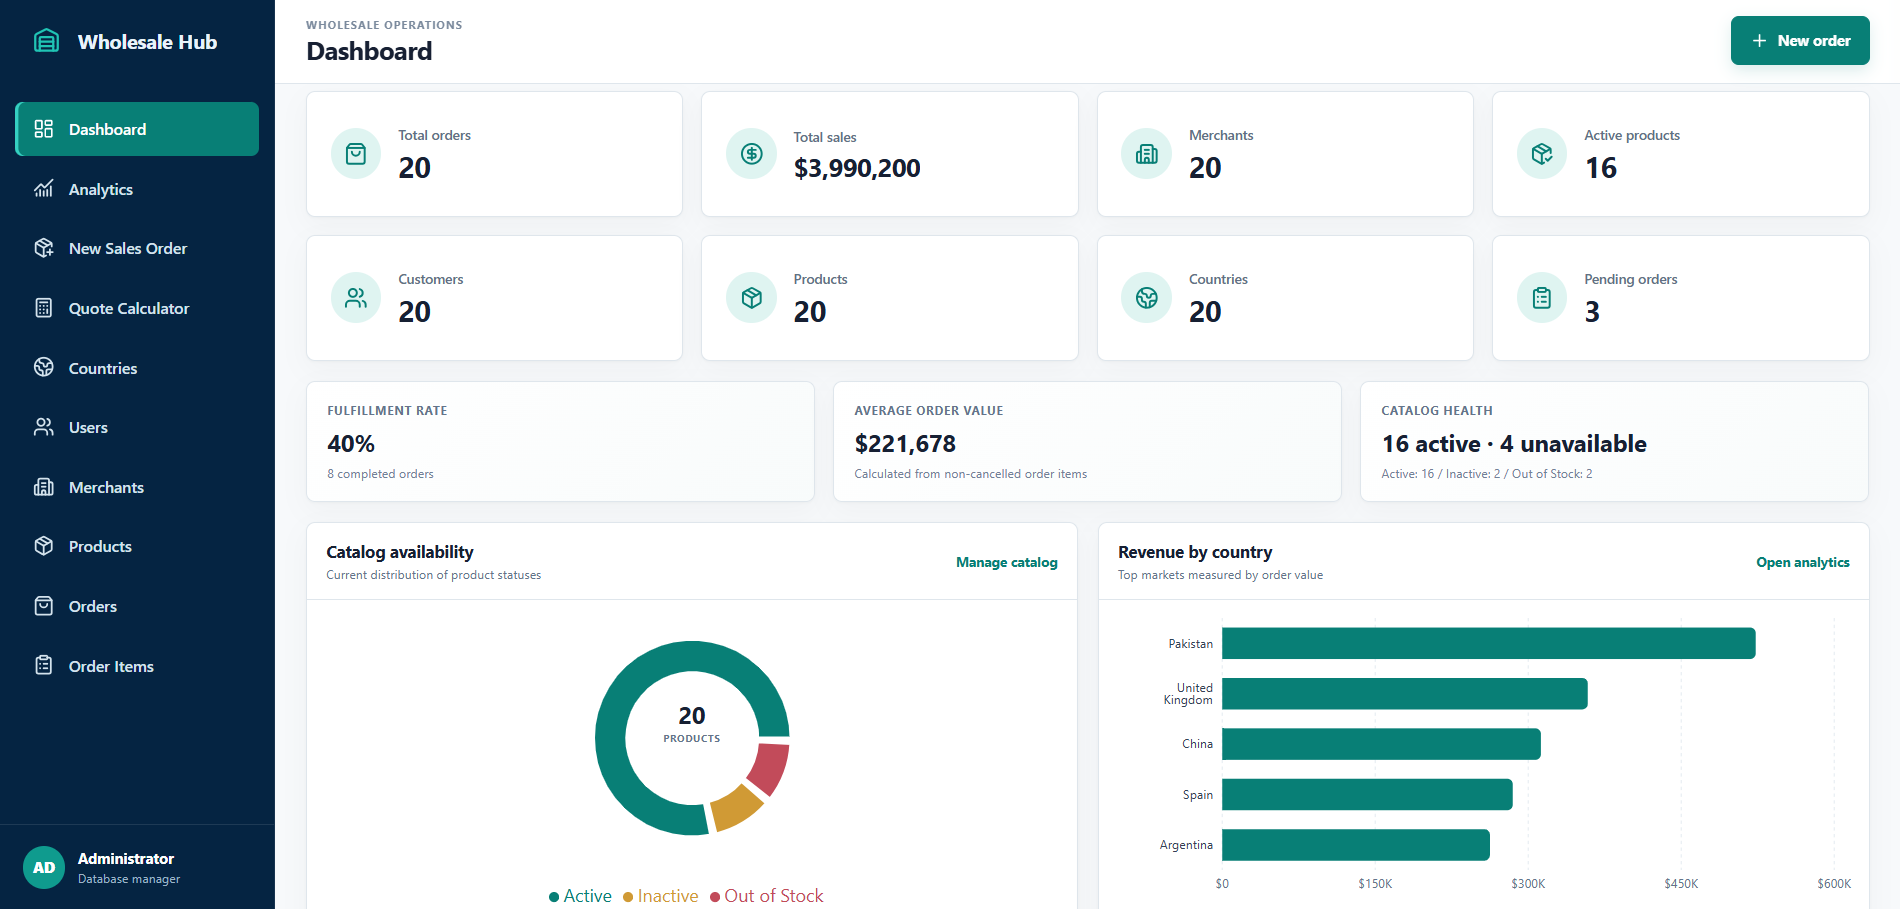This screenshot has width=1900, height=909.
Task: Go to Analytics in the sidebar
Action: pyautogui.click(x=137, y=189)
